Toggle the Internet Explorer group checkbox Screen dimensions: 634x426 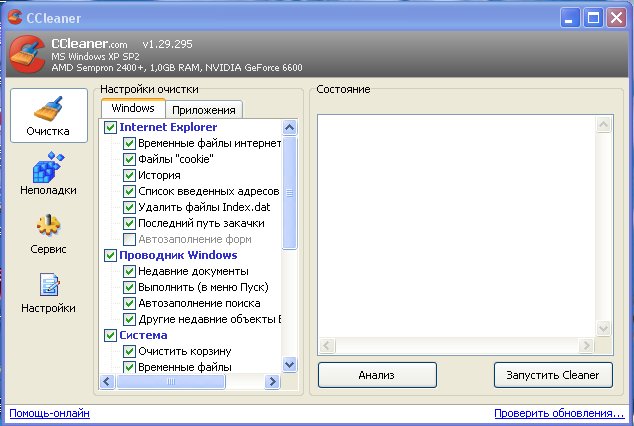click(x=110, y=127)
